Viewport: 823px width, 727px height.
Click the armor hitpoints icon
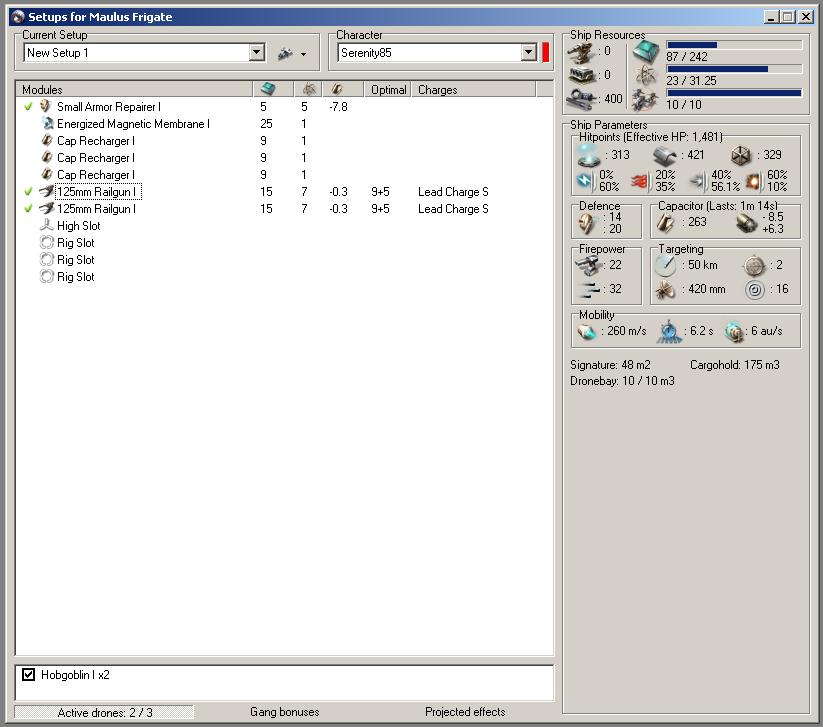coord(665,156)
